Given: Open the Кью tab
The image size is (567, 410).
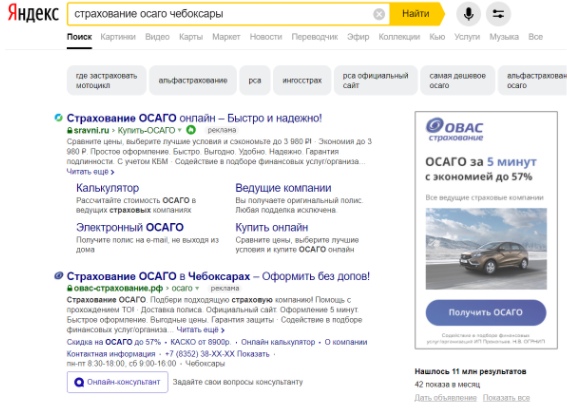Looking at the screenshot, I should (x=437, y=37).
